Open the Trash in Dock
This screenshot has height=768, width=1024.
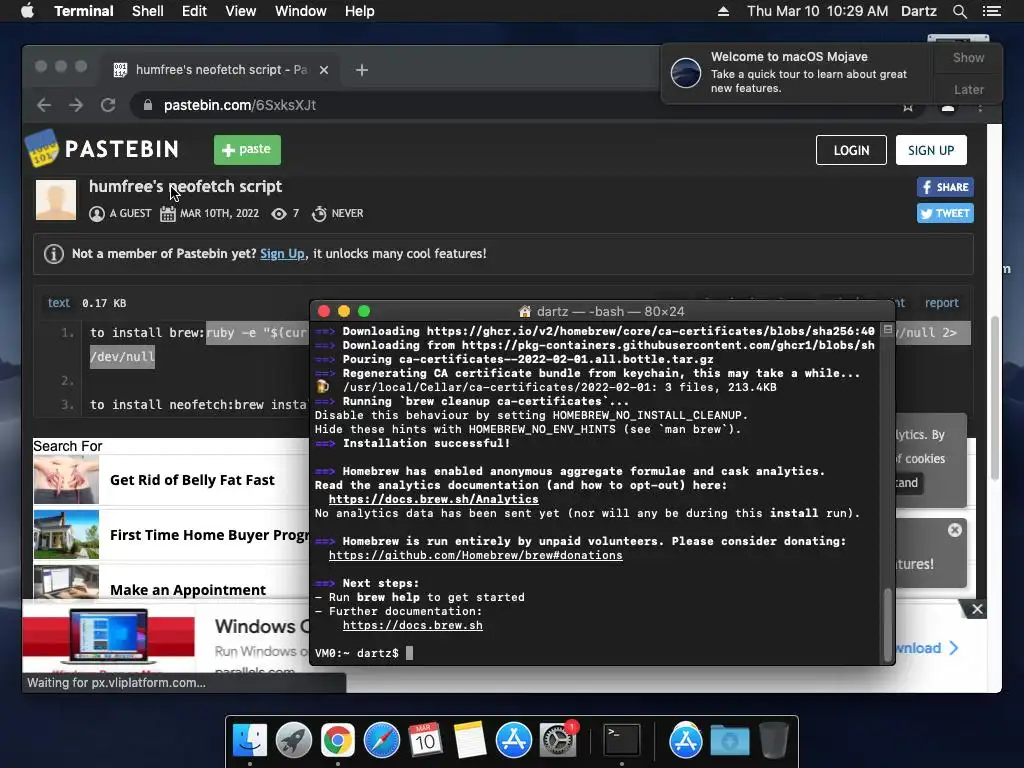774,741
